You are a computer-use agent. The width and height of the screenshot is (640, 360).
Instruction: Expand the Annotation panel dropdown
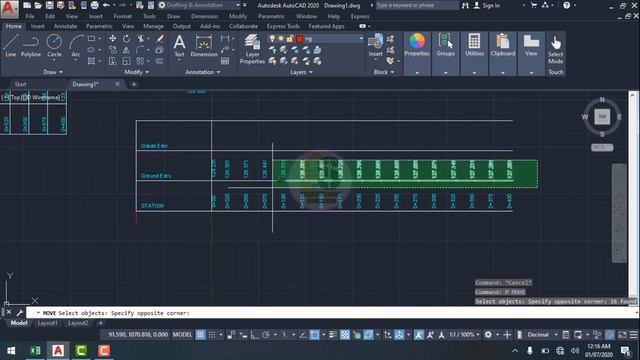click(x=202, y=72)
